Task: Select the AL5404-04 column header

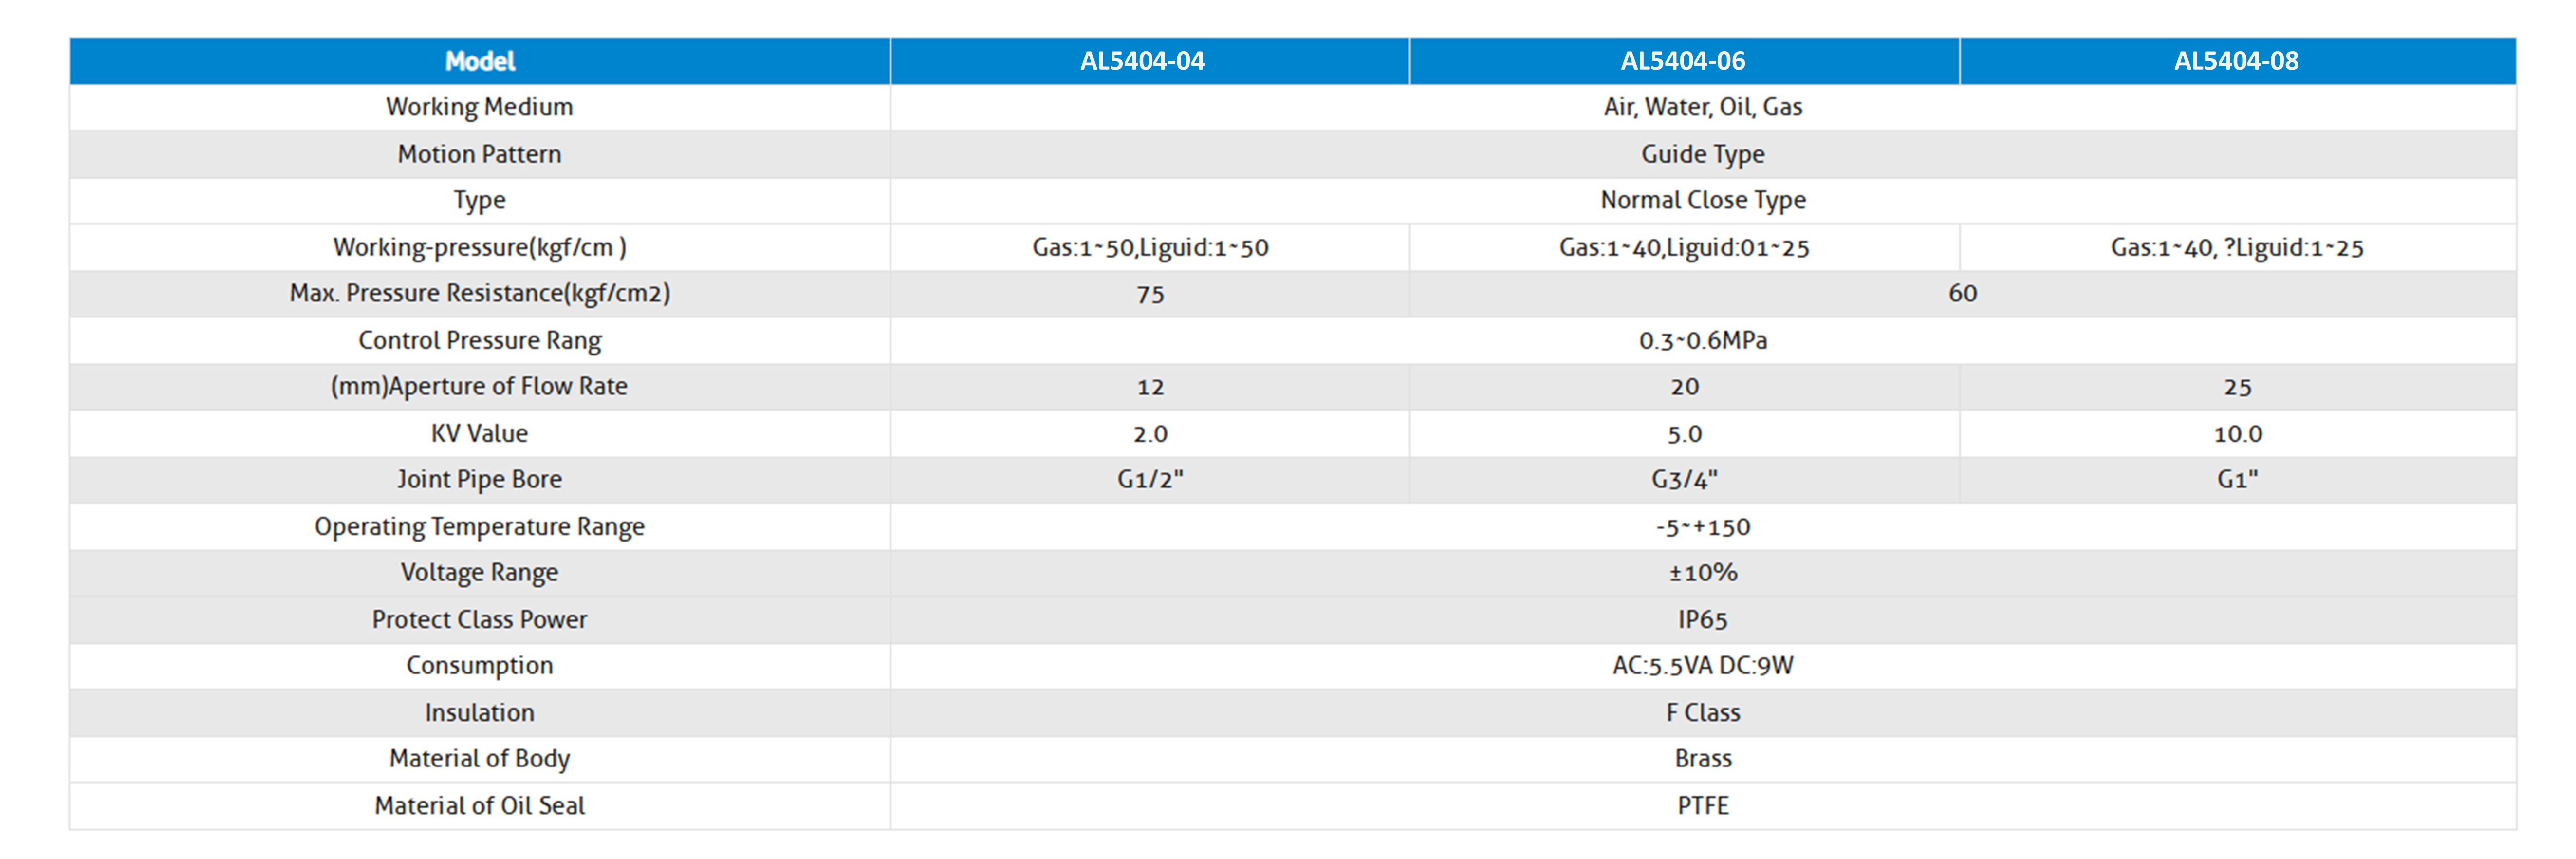Action: [1150, 61]
